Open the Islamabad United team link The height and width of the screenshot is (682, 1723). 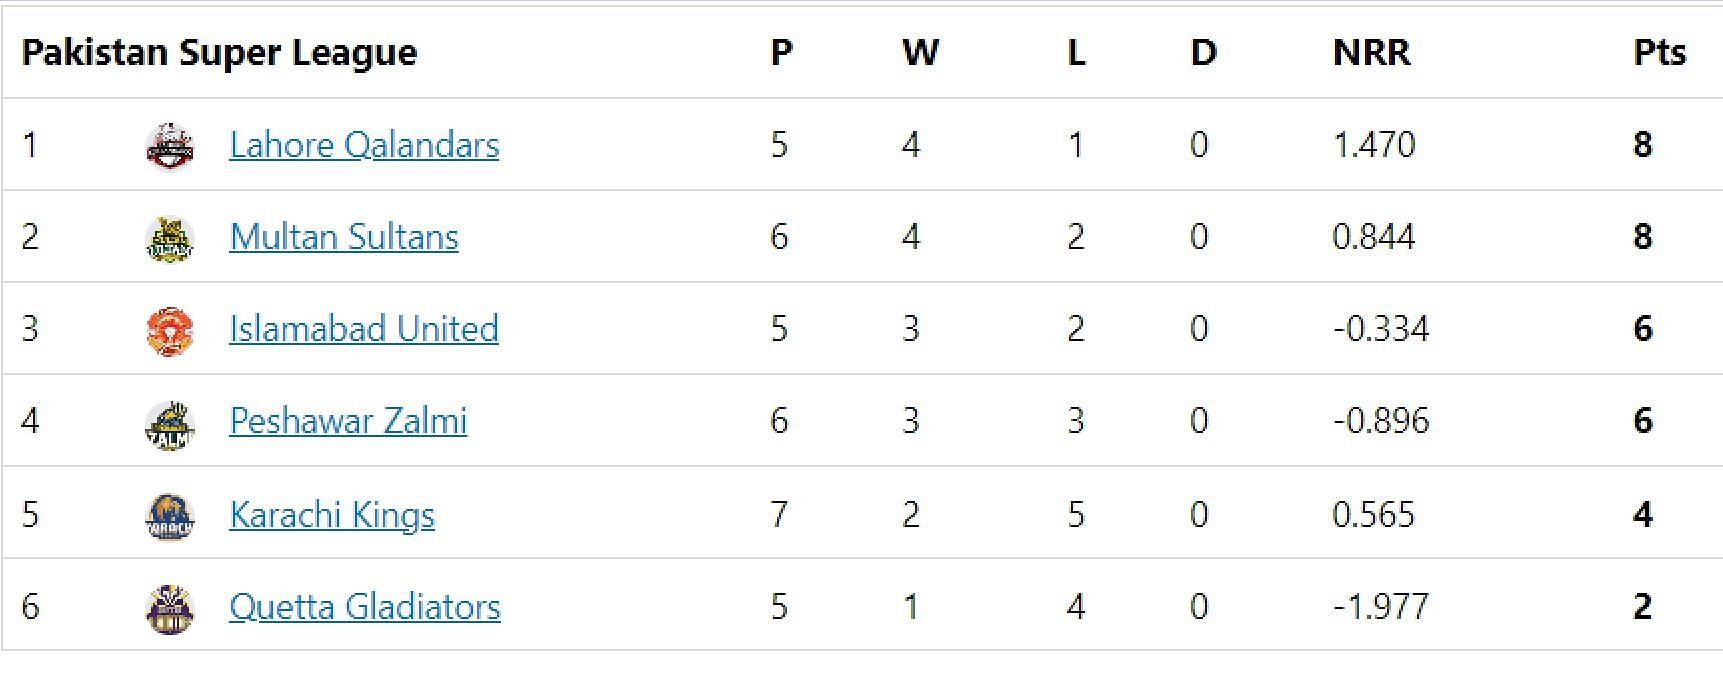364,329
